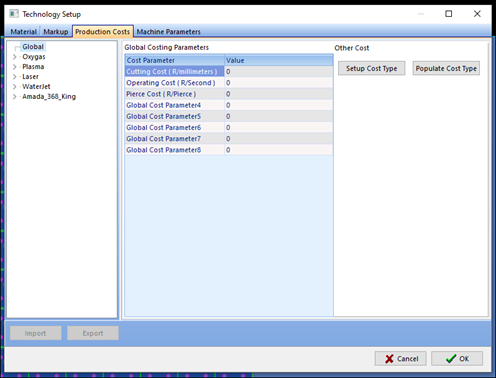Click the Import button
This screenshot has height=378, width=496.
(35, 333)
